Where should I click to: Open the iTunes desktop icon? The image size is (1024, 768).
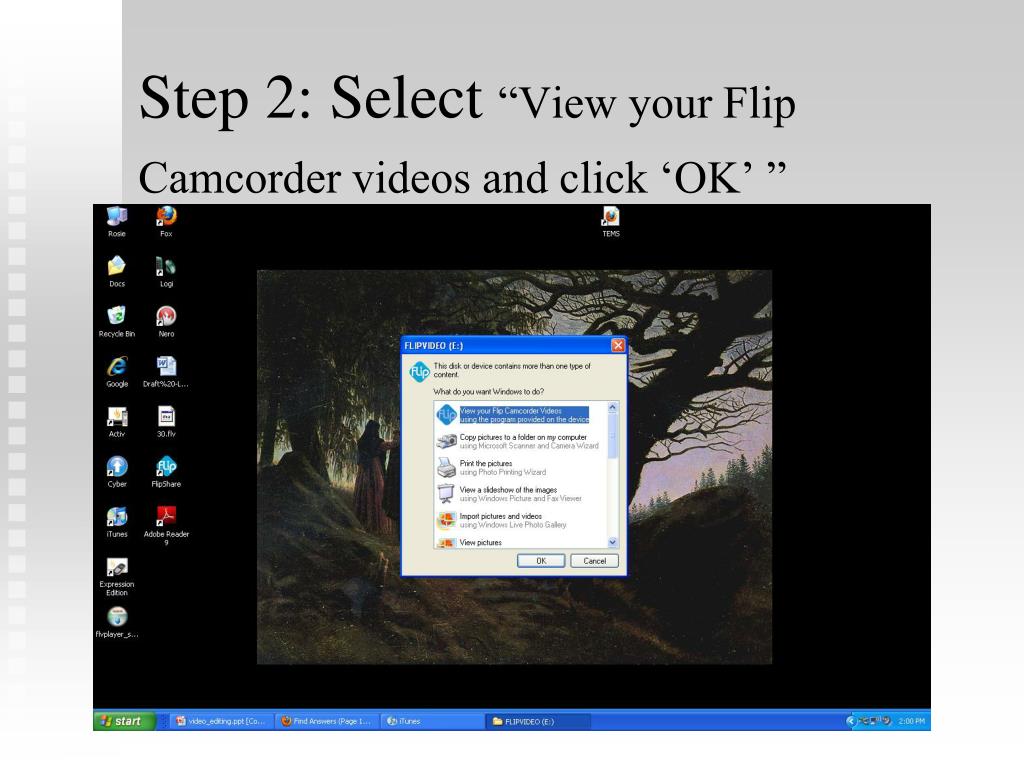pyautogui.click(x=117, y=522)
